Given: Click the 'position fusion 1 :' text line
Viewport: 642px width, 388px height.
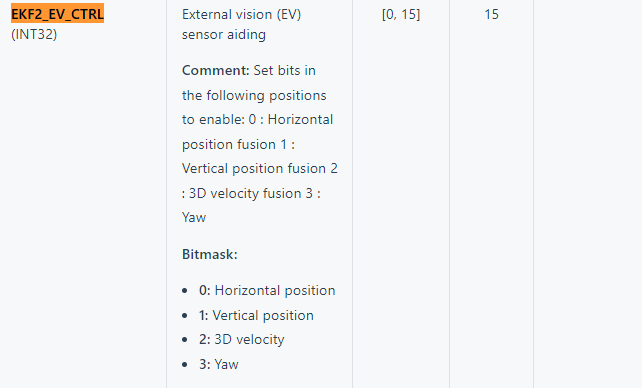Looking at the screenshot, I should (238, 144).
